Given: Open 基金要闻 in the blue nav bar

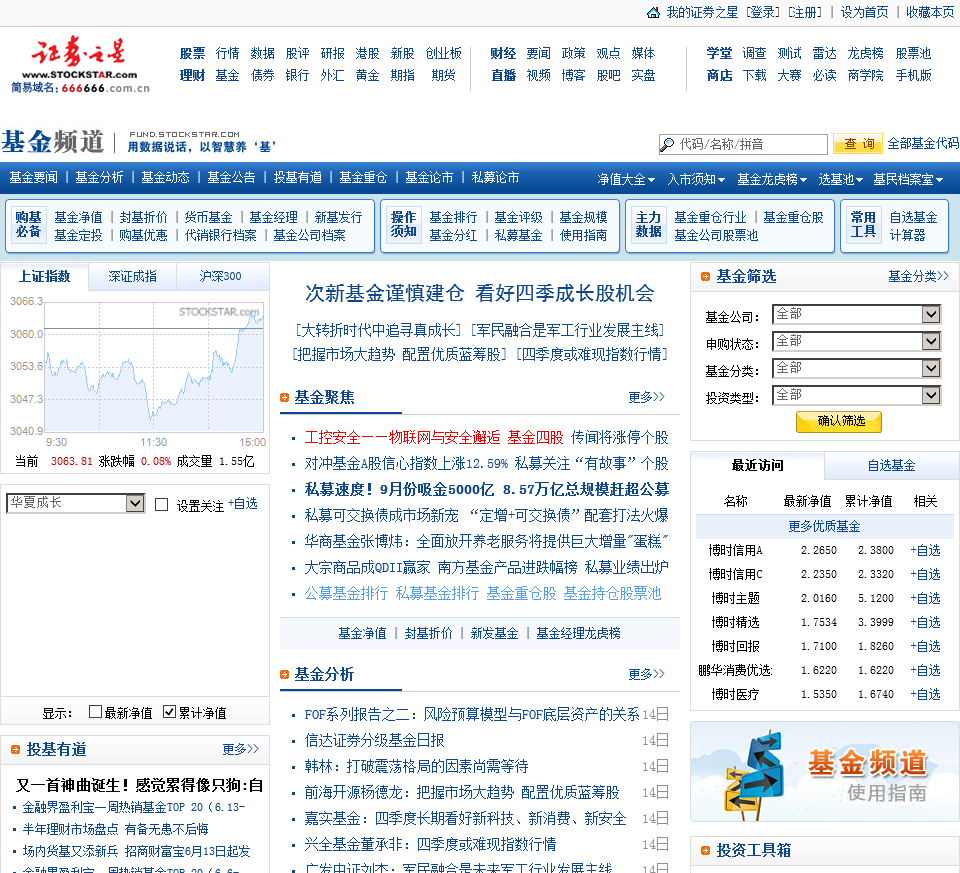Looking at the screenshot, I should point(34,178).
